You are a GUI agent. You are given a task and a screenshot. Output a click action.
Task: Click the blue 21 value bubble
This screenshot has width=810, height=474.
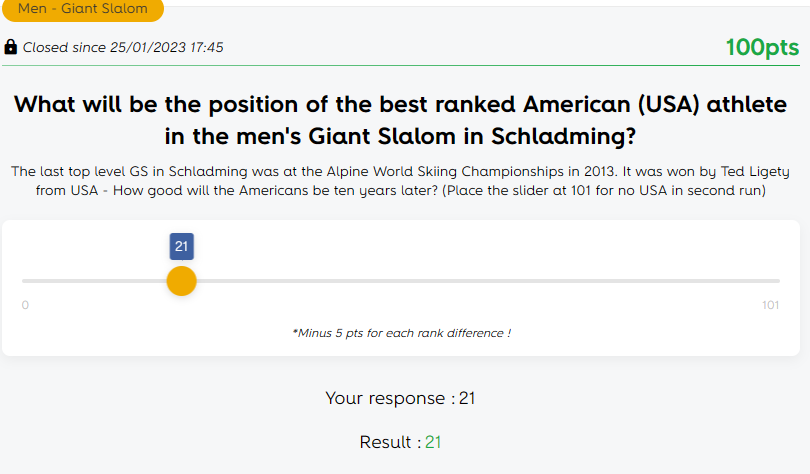[x=181, y=246]
